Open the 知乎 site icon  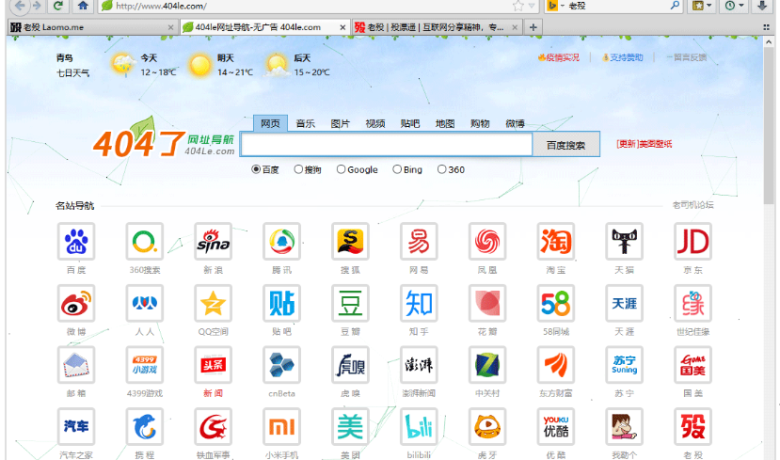[x=419, y=303]
